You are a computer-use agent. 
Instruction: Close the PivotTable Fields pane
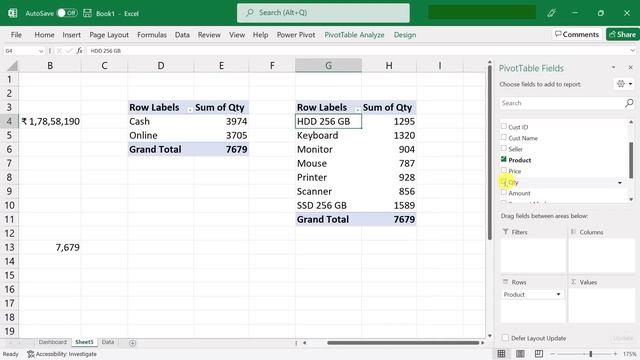pyautogui.click(x=630, y=67)
